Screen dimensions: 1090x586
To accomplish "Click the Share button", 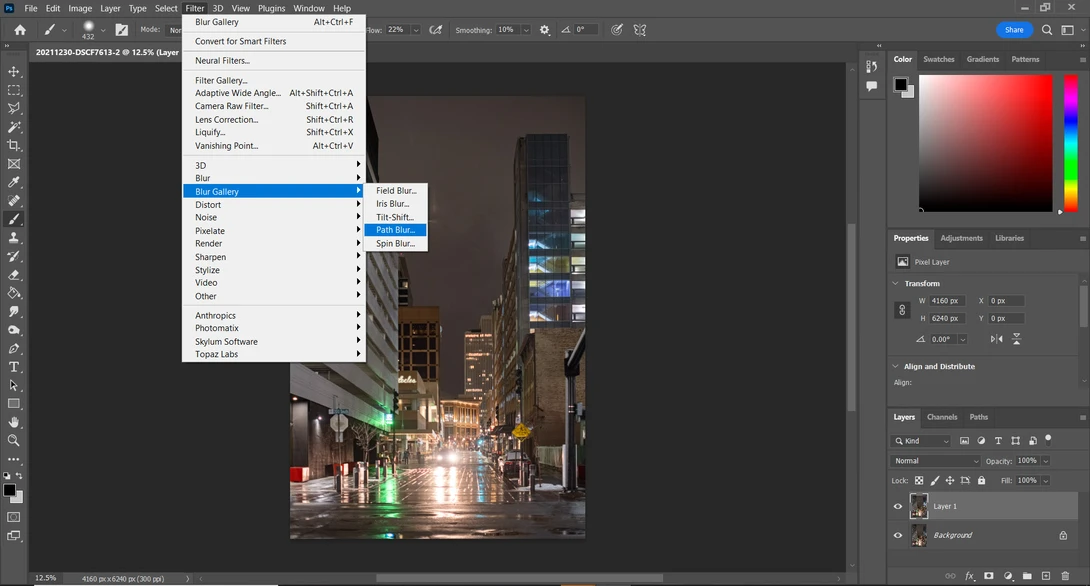I will [x=1014, y=30].
